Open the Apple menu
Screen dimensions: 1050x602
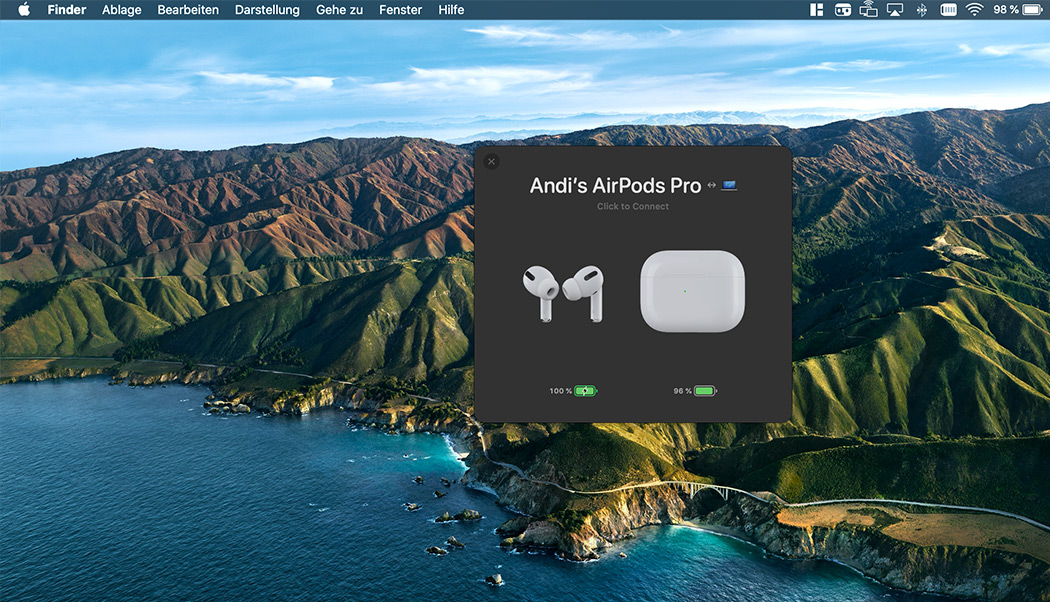(24, 9)
